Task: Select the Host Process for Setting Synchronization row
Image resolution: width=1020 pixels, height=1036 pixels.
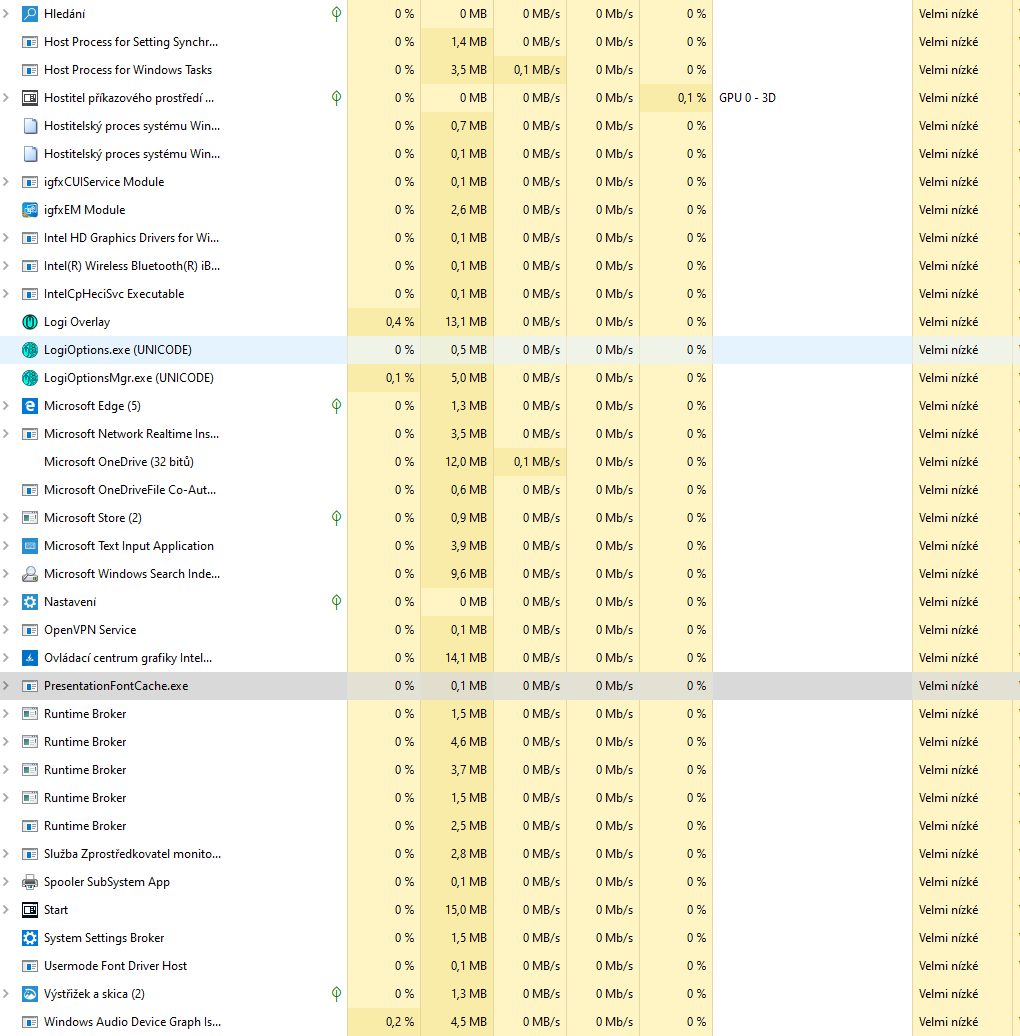Action: [510, 42]
